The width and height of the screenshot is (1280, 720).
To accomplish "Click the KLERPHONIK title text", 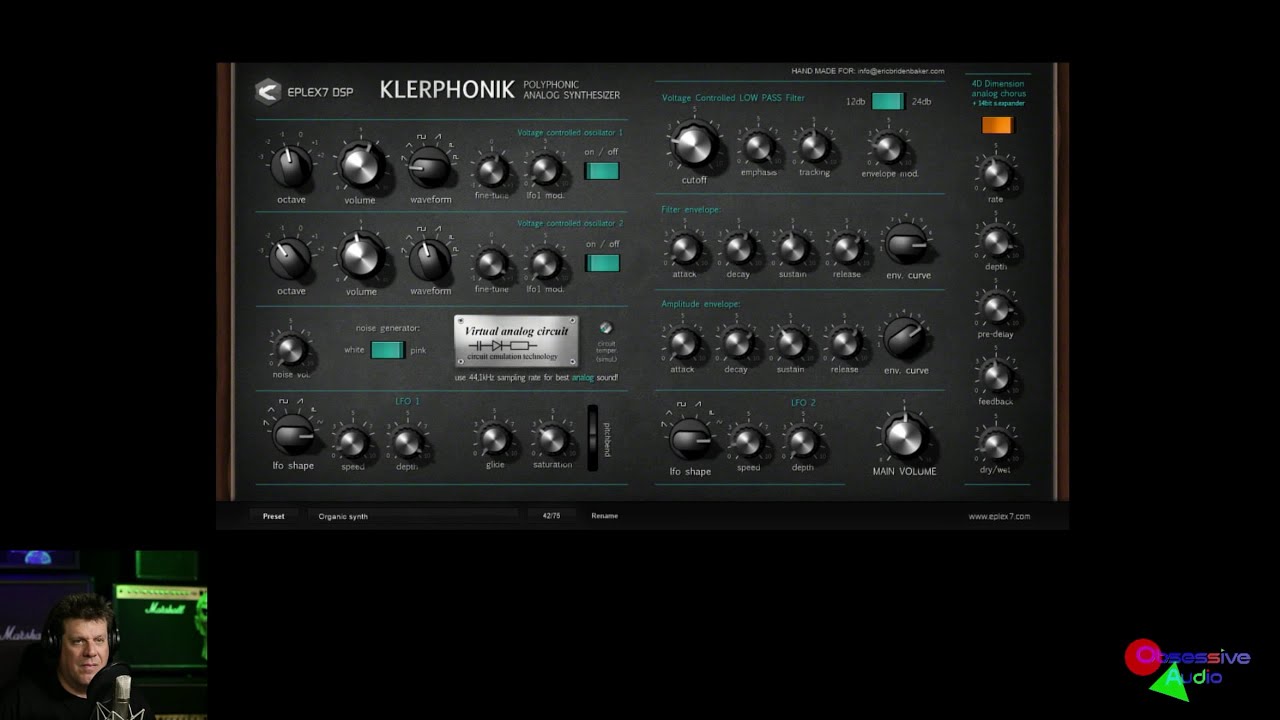I will 447,90.
